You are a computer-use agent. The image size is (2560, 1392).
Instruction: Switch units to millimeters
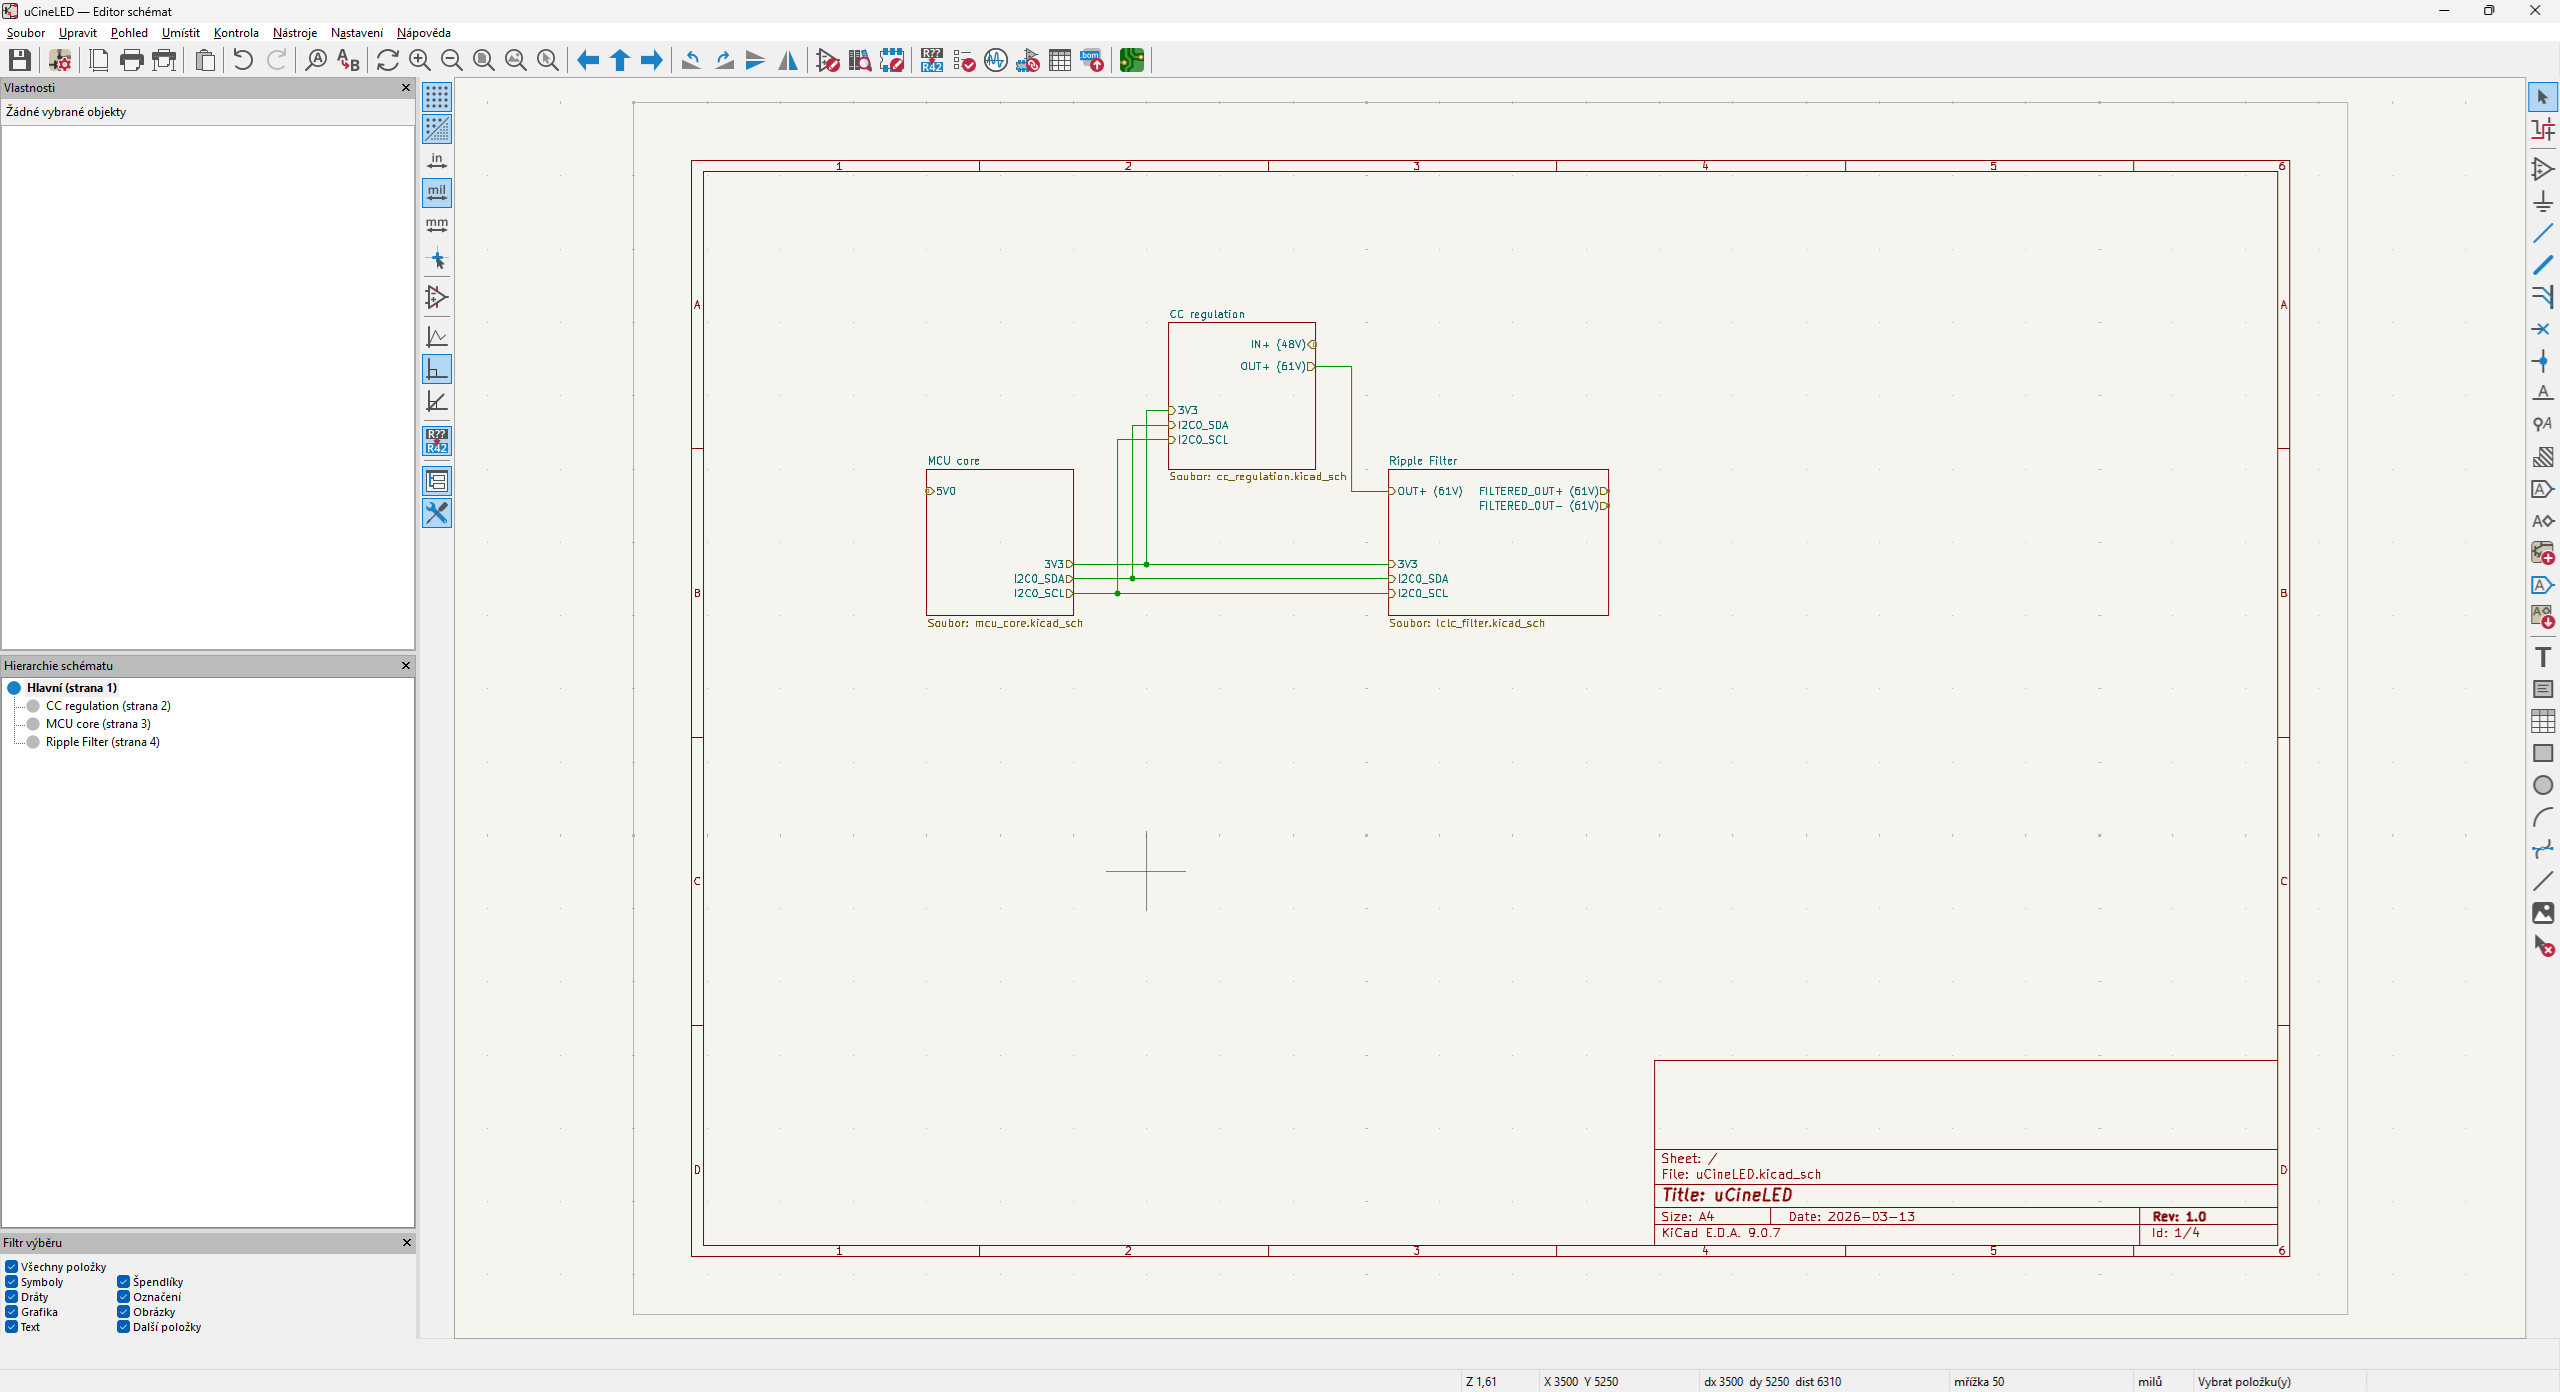coord(437,225)
